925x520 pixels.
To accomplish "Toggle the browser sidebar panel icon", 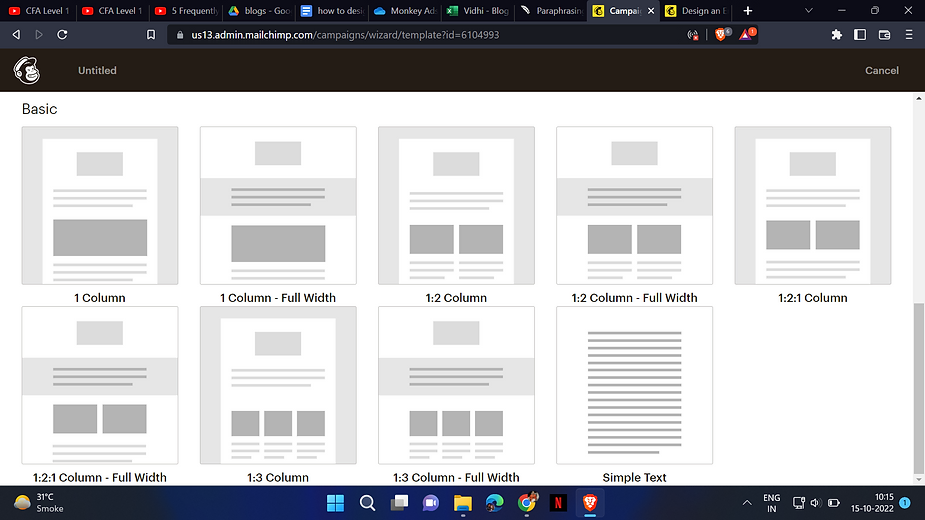I will click(x=860, y=34).
